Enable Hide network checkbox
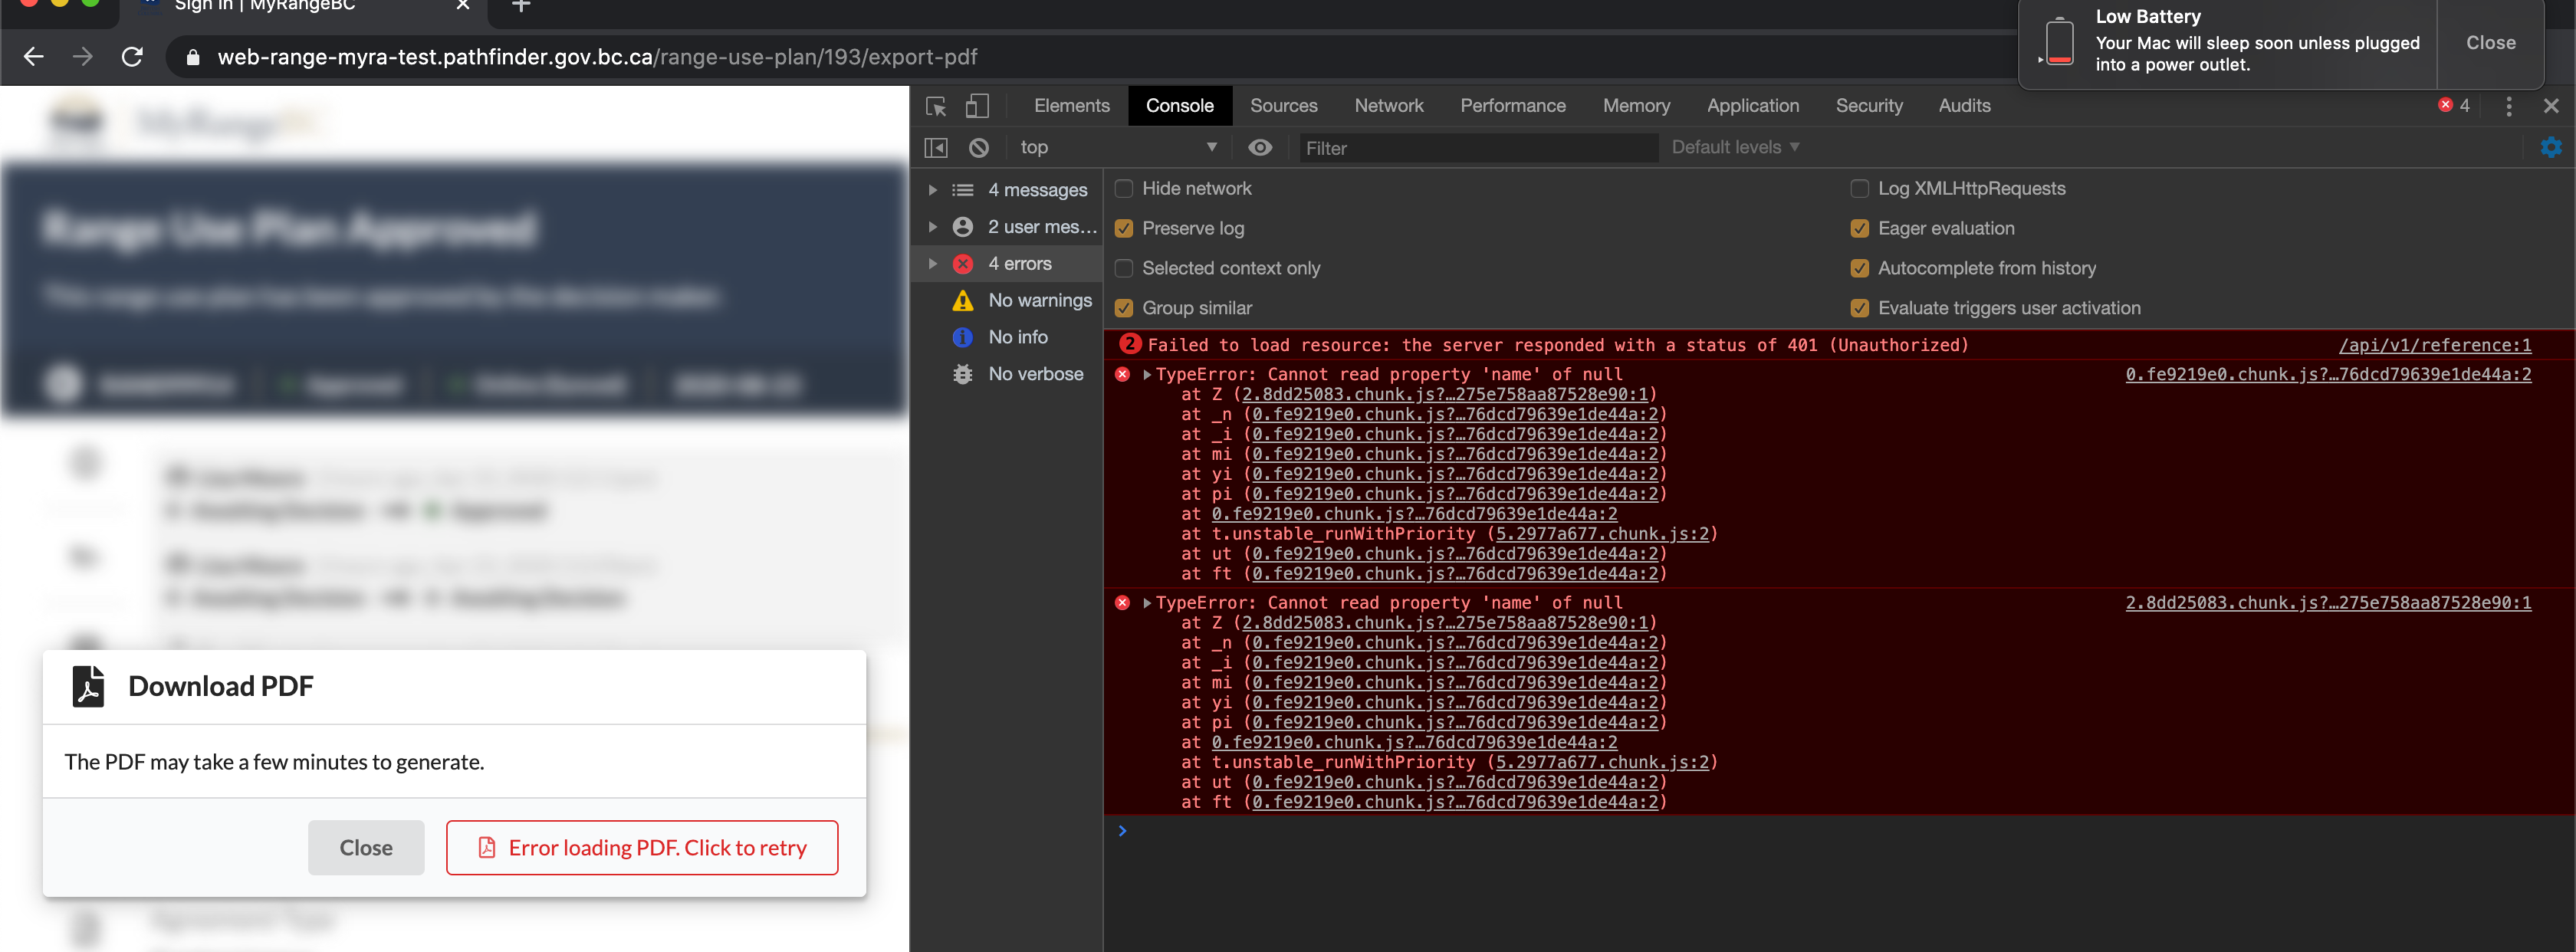The height and width of the screenshot is (952, 2576). [x=1124, y=189]
